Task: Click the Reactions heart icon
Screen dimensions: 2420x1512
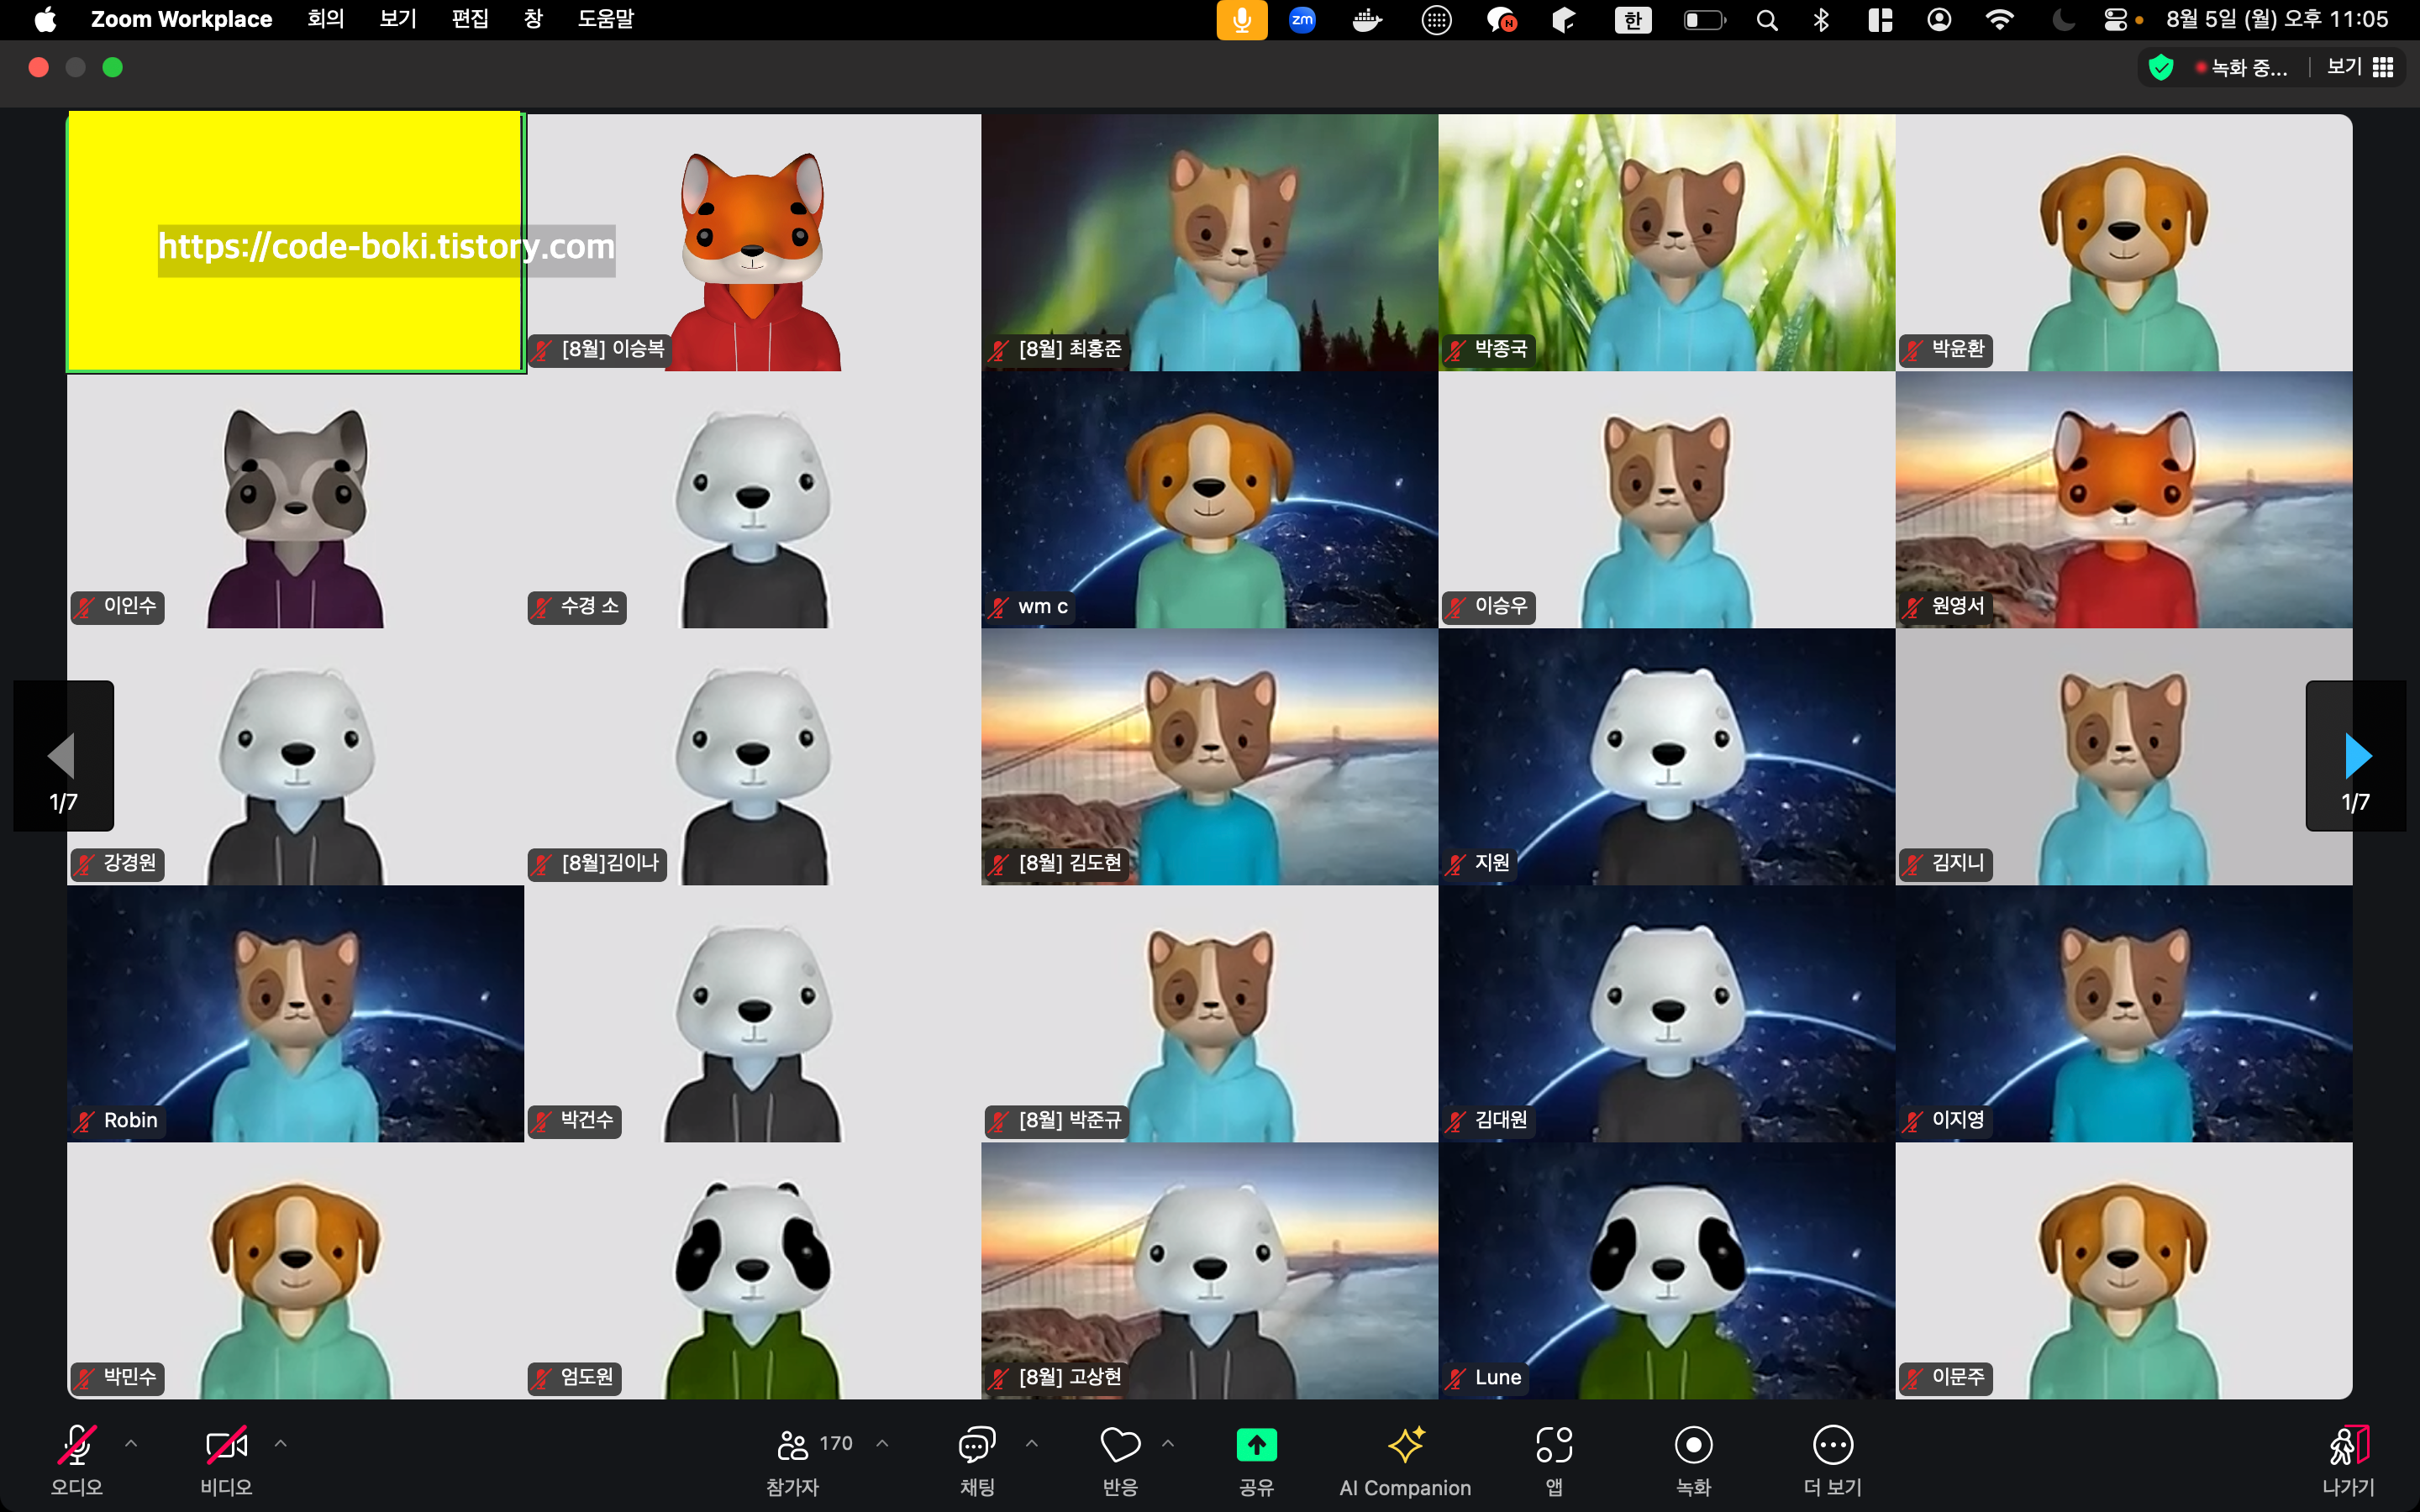Action: click(1120, 1445)
